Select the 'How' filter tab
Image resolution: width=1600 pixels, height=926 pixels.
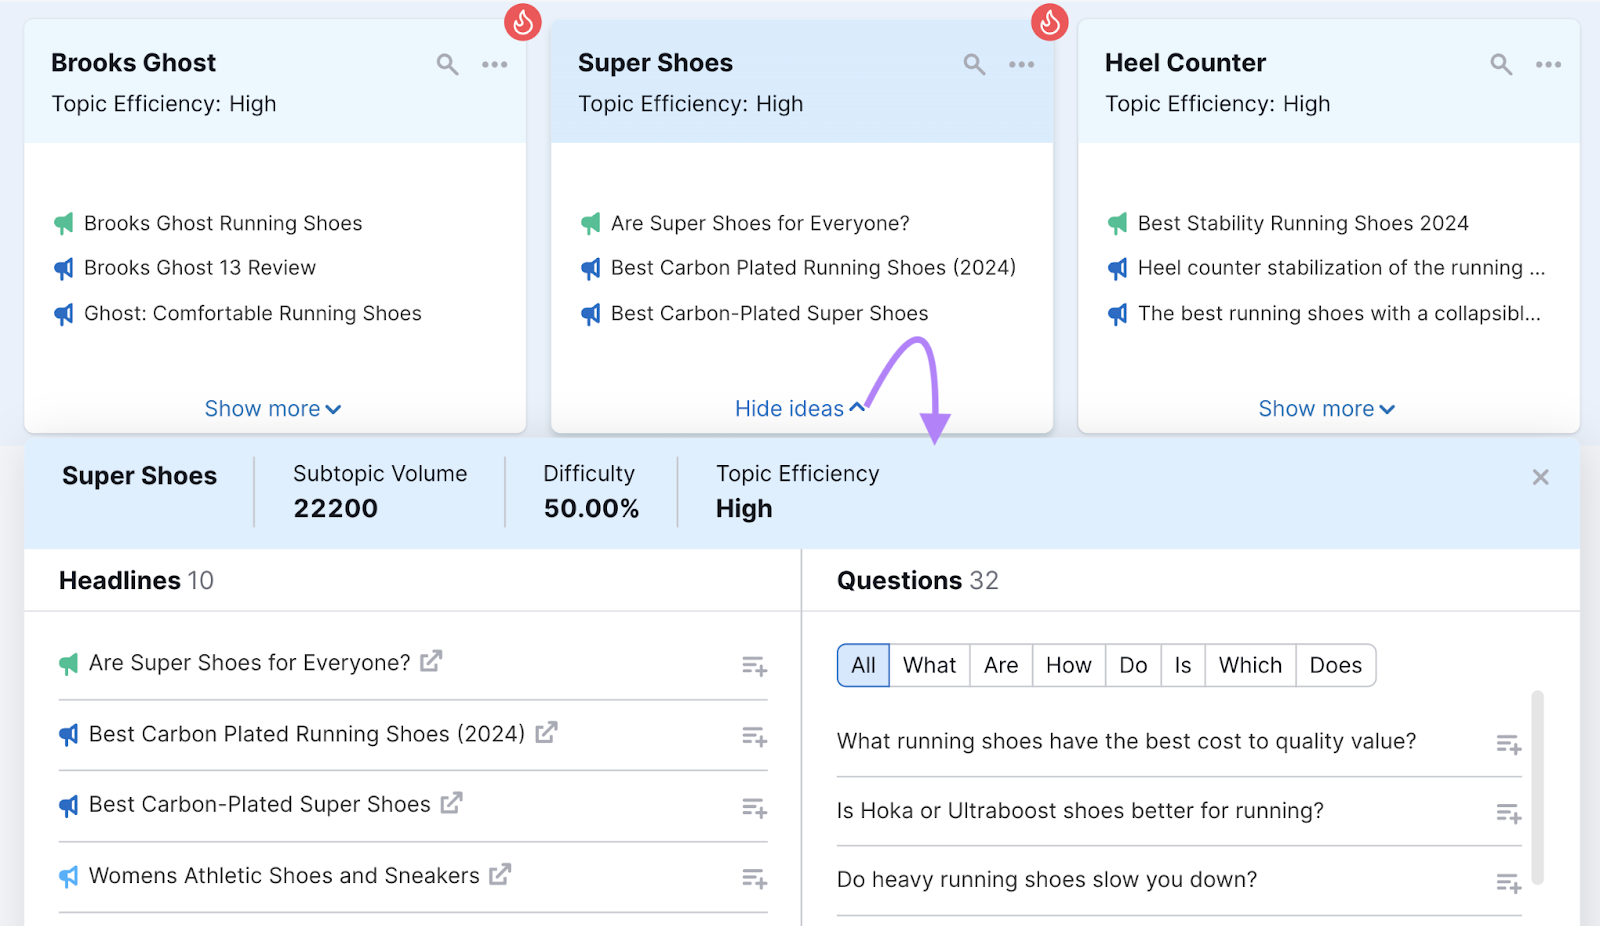pyautogui.click(x=1068, y=665)
